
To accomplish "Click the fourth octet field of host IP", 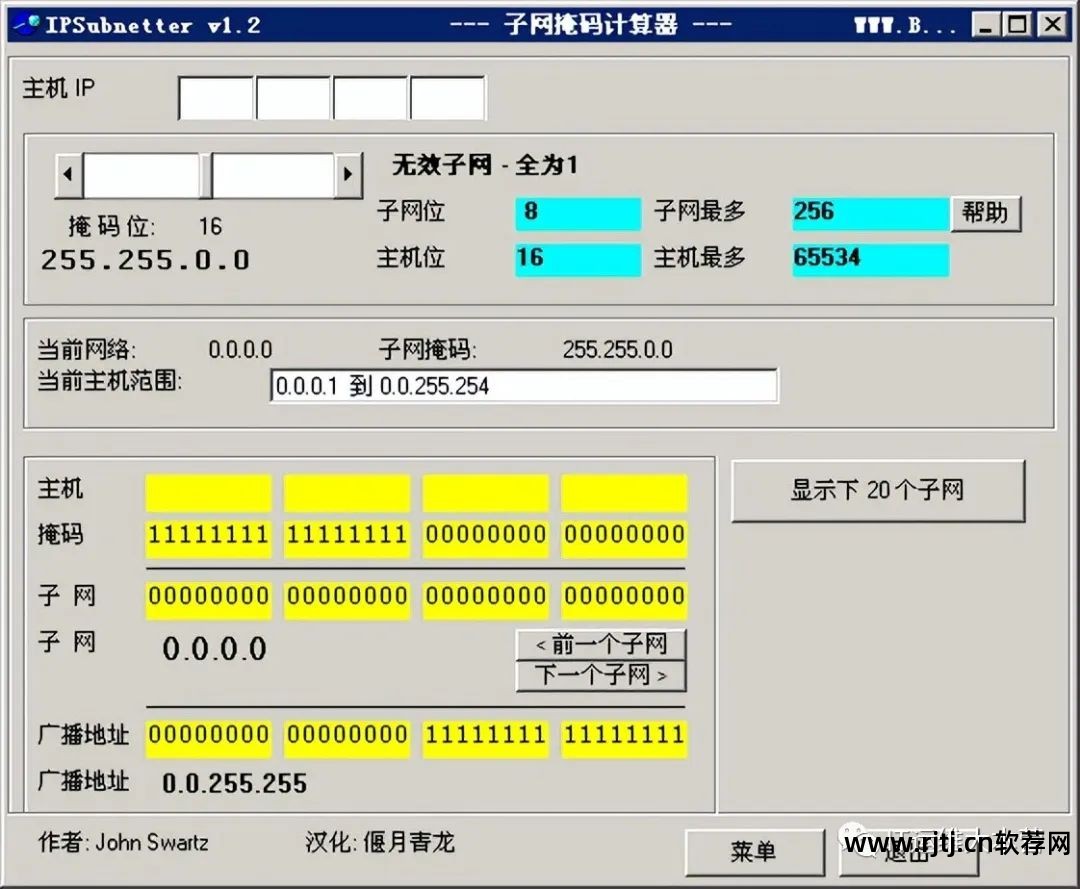I will click(447, 98).
